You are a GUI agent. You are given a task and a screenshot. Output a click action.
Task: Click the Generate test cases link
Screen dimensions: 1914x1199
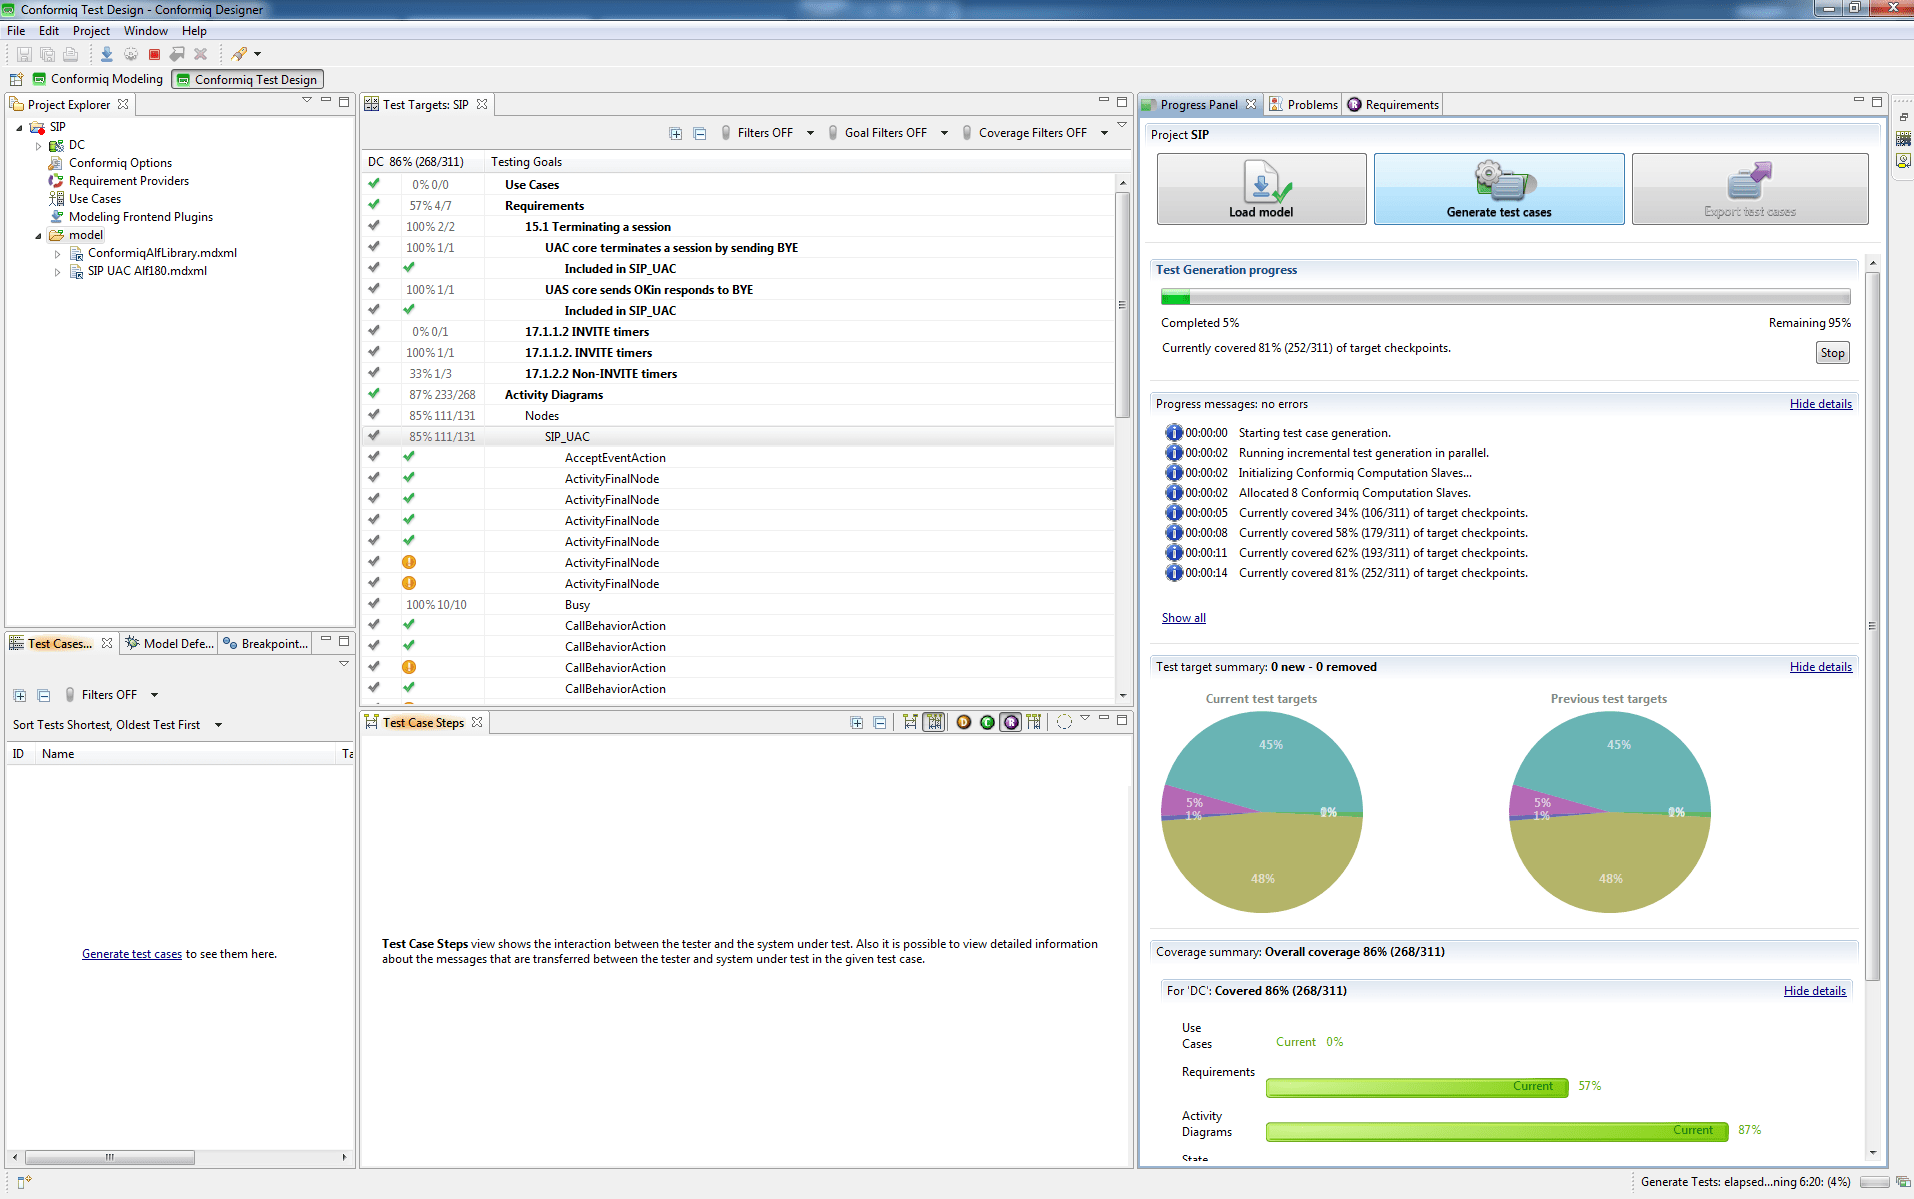point(132,954)
